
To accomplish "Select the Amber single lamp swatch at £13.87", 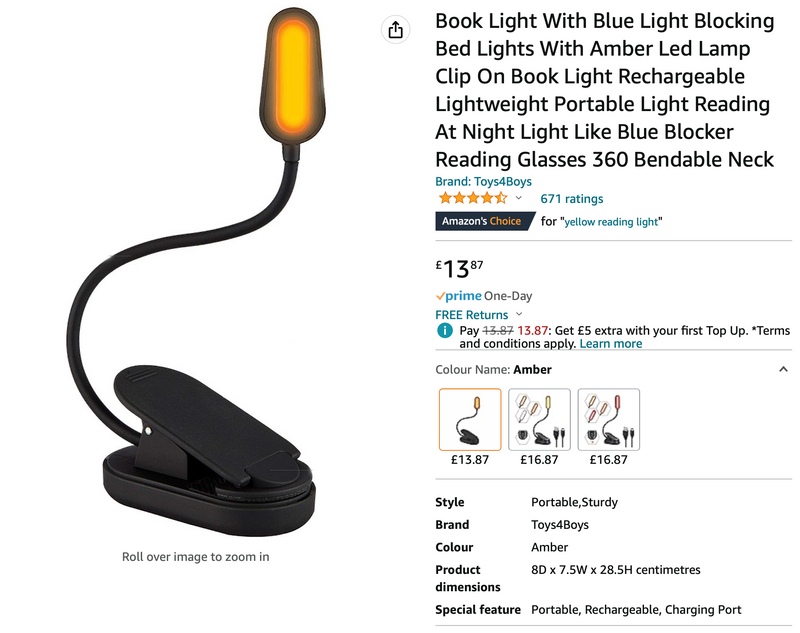I will [x=470, y=419].
